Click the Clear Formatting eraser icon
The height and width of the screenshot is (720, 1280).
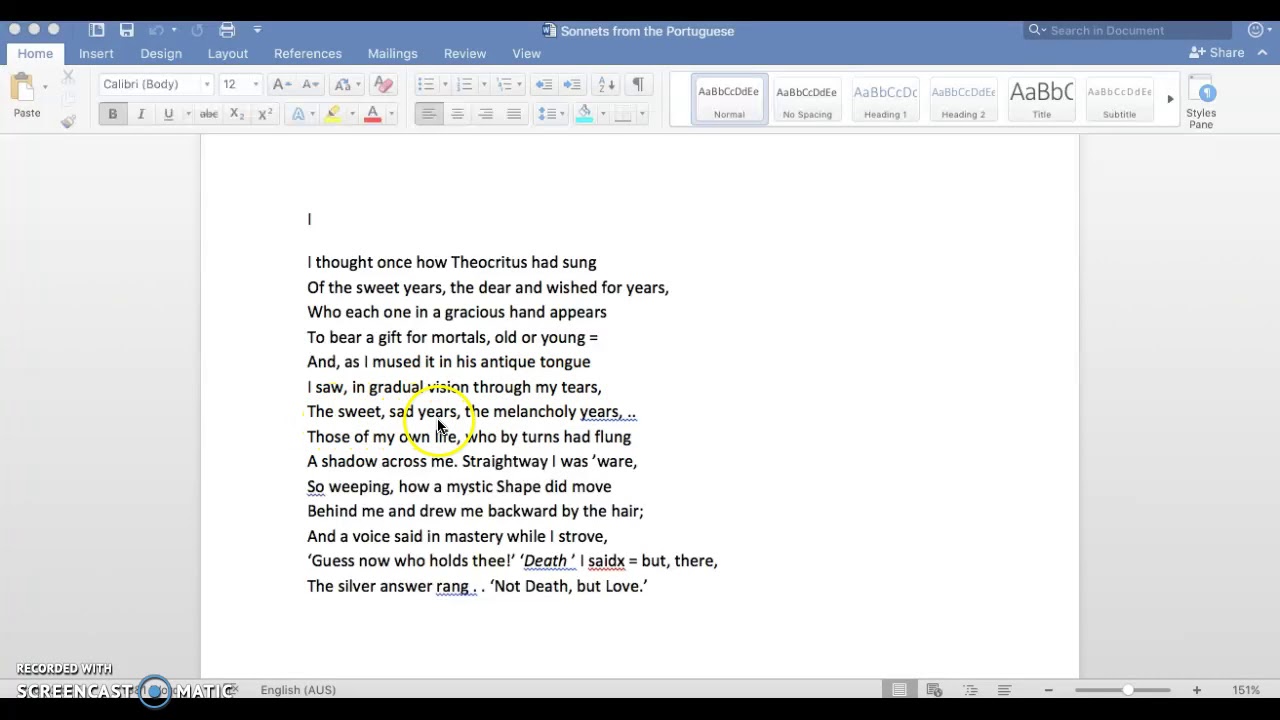point(382,84)
